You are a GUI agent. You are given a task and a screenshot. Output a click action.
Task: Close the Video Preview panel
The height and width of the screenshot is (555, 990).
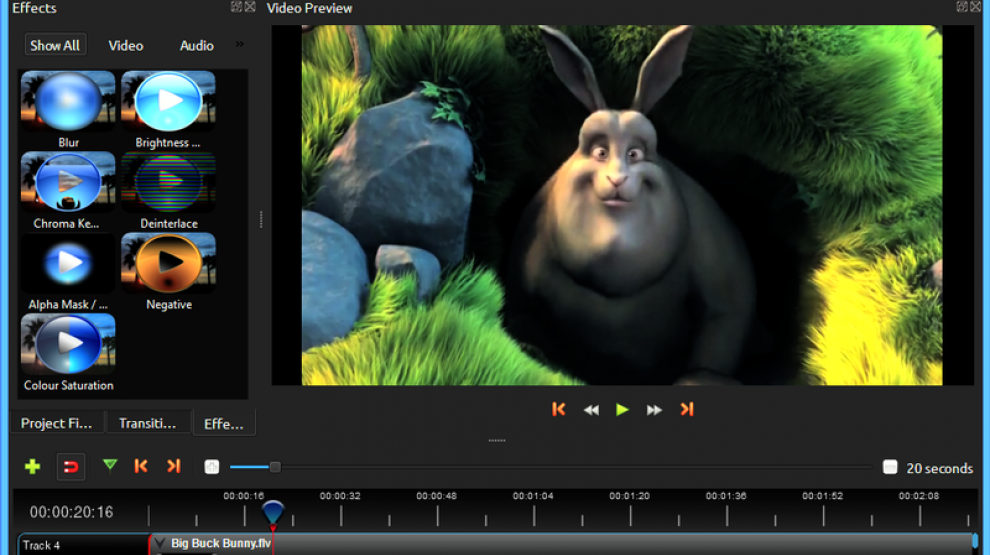[975, 7]
